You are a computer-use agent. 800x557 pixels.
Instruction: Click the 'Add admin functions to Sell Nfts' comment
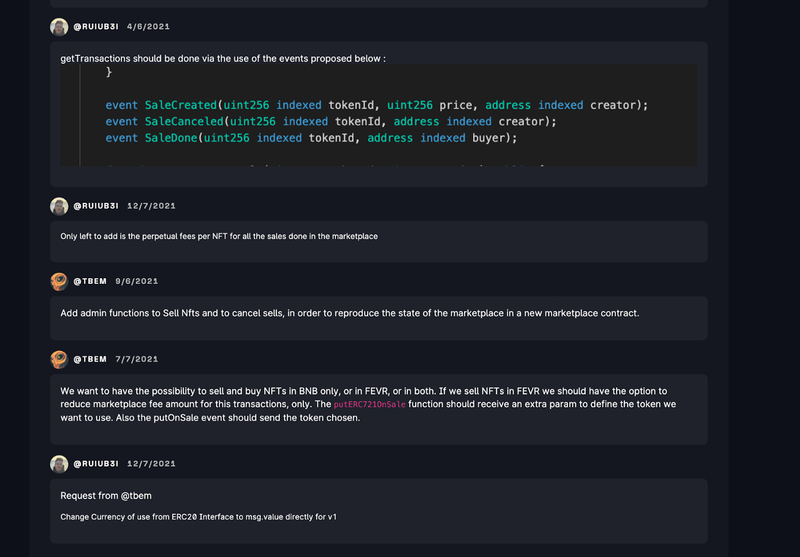pyautogui.click(x=349, y=313)
